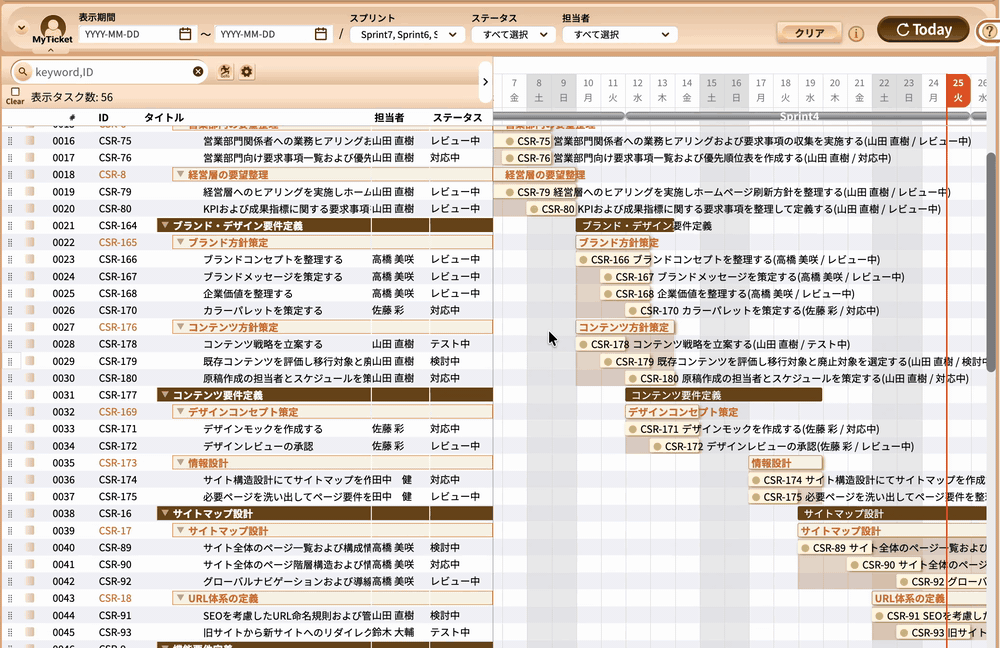Viewport: 1000px width, 648px height.
Task: Check the row 0034 CSR-172 checkbox
Action: [30, 446]
